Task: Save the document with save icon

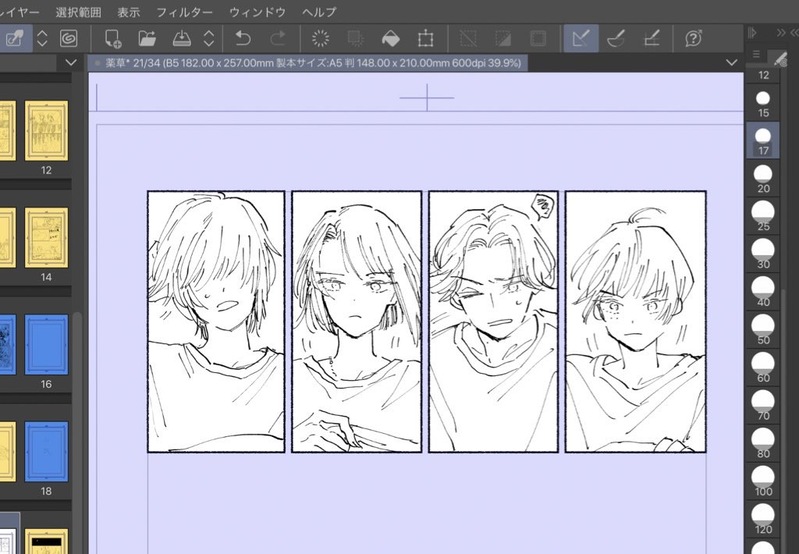Action: point(181,38)
